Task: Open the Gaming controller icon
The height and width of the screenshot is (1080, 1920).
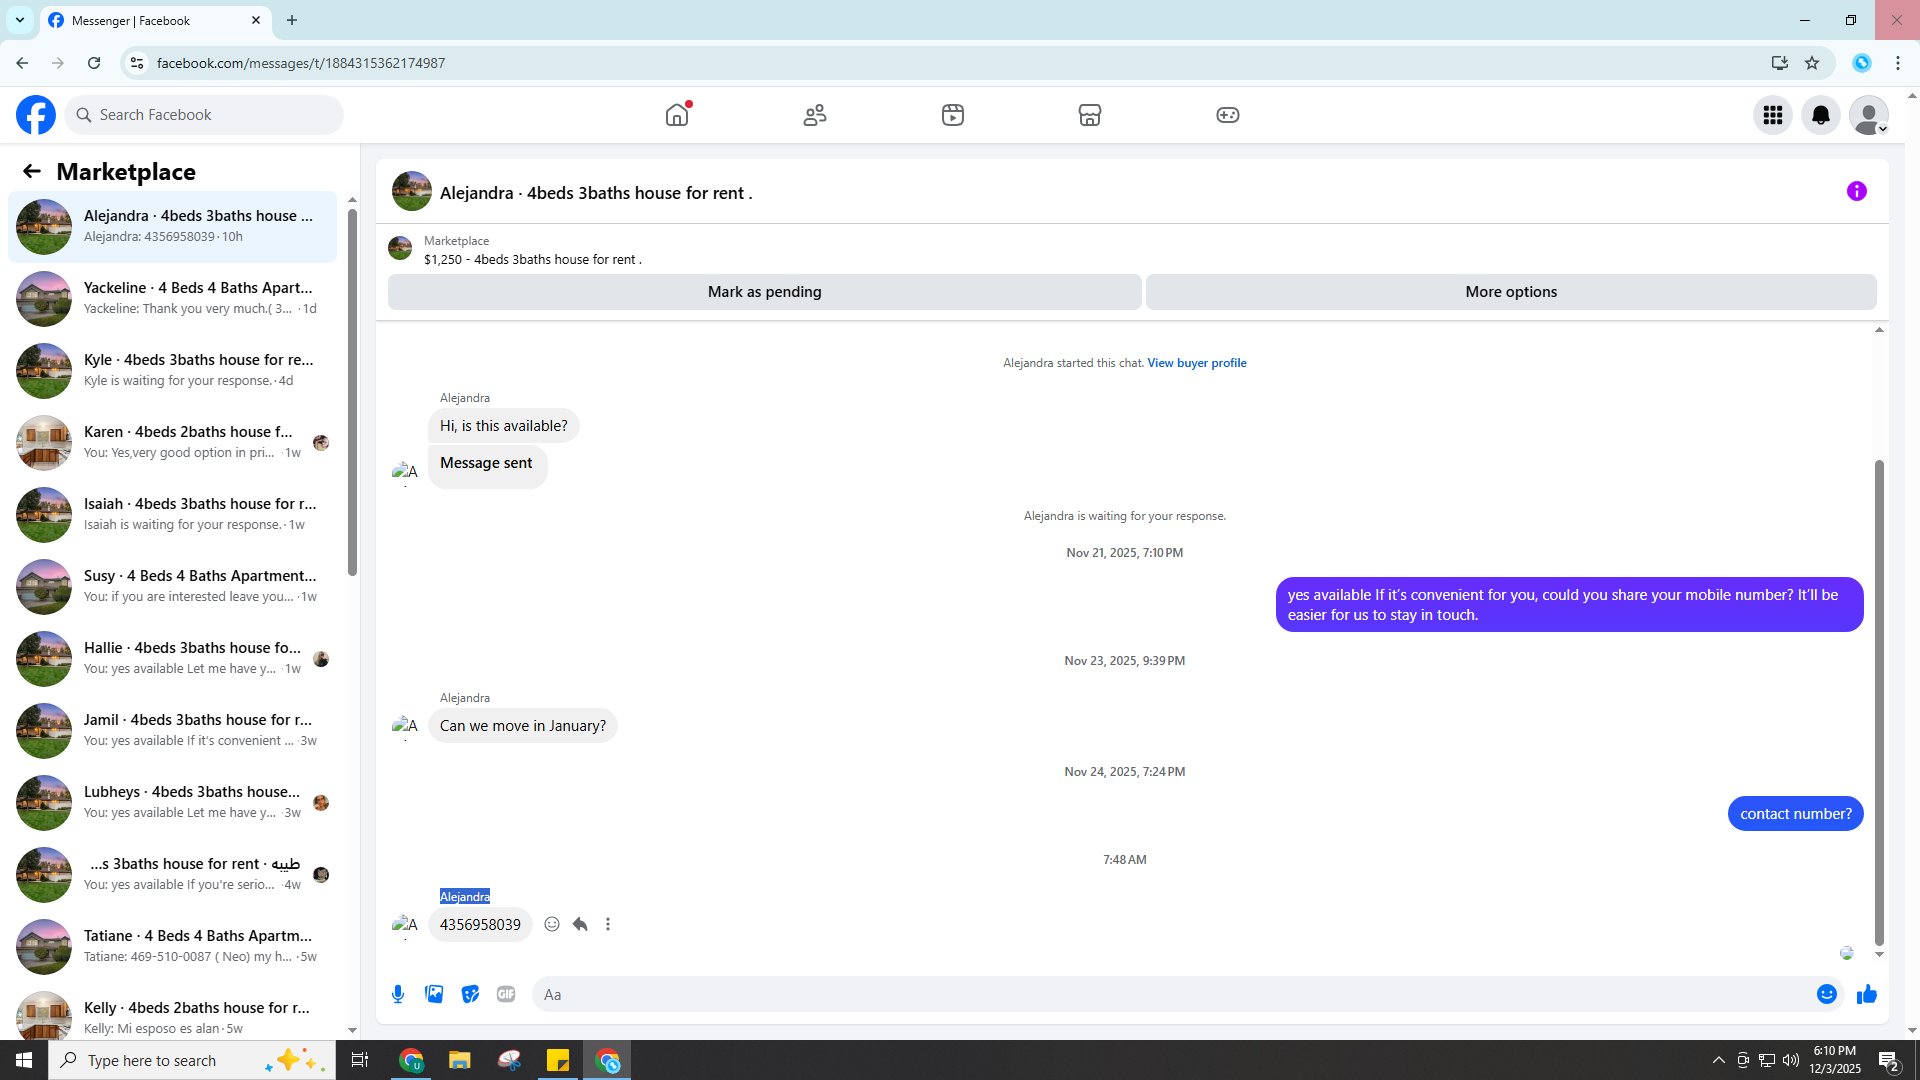Action: (1228, 115)
